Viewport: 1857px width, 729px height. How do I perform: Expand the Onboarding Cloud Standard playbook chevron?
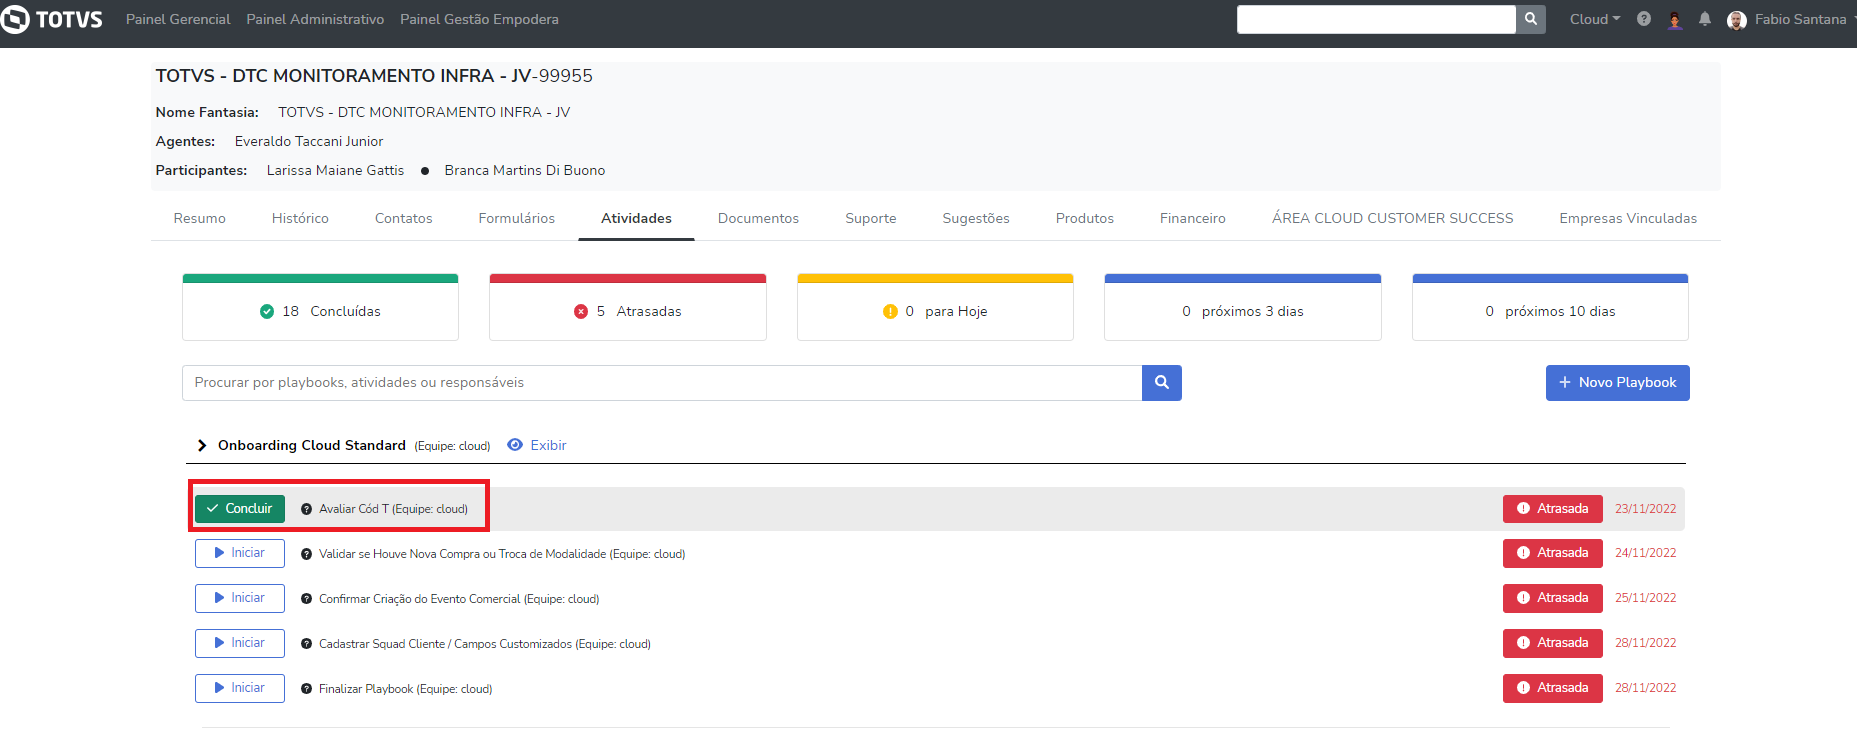(x=202, y=445)
